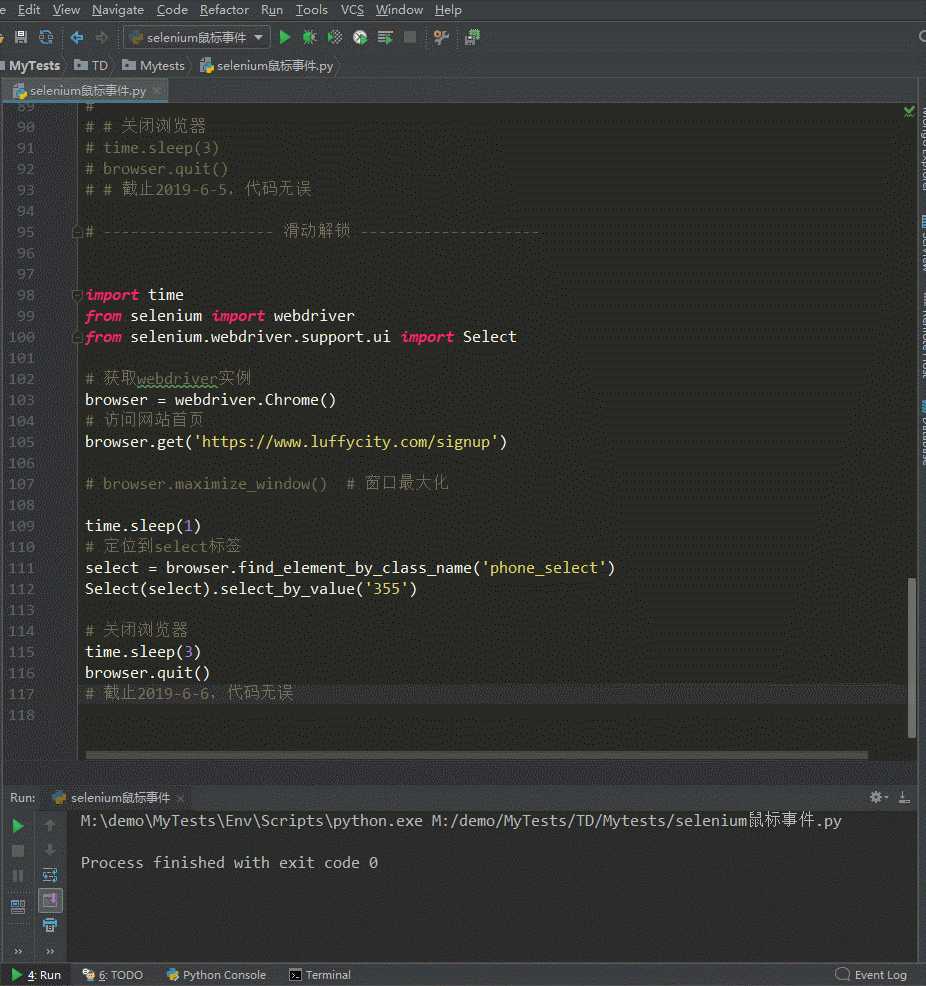The image size is (926, 986).
Task: Click the python script path link in the console
Action: click(x=636, y=821)
